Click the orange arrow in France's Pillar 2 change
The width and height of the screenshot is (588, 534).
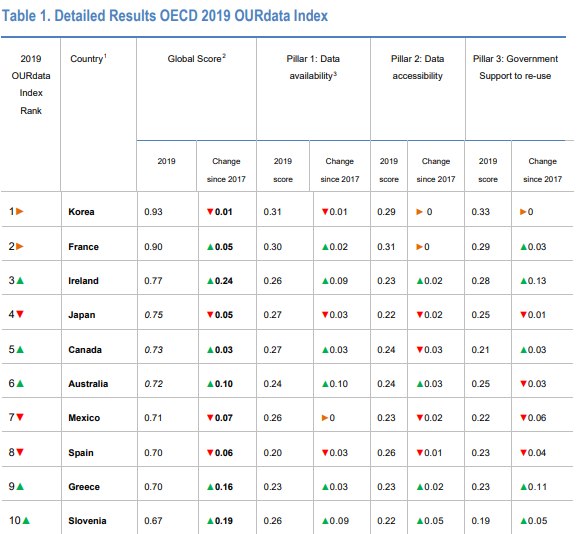420,247
